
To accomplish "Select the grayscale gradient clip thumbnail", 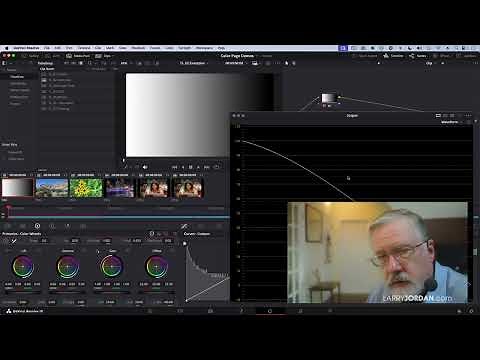I will [x=18, y=188].
